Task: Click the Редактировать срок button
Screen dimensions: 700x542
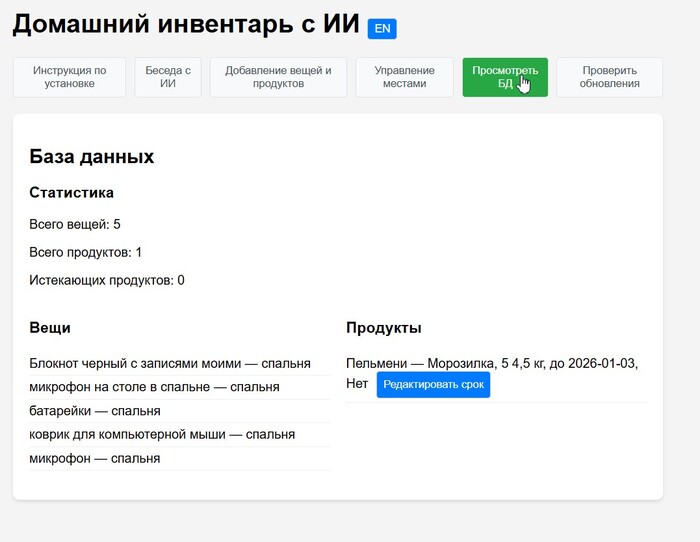Action: coord(433,385)
